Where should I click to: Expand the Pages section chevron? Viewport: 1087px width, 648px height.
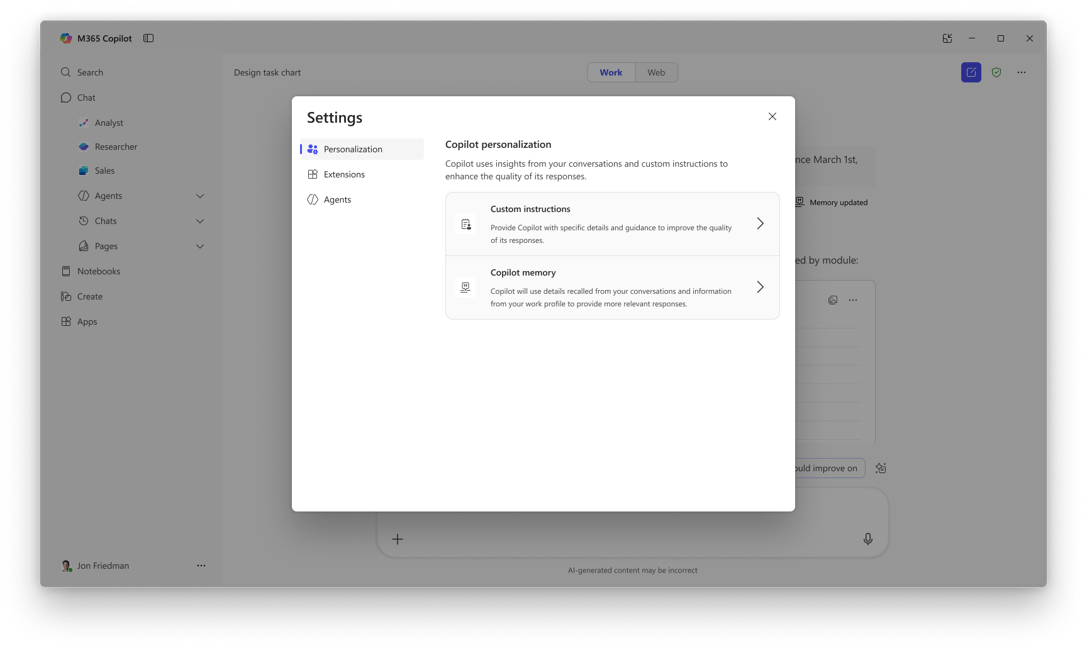point(200,246)
